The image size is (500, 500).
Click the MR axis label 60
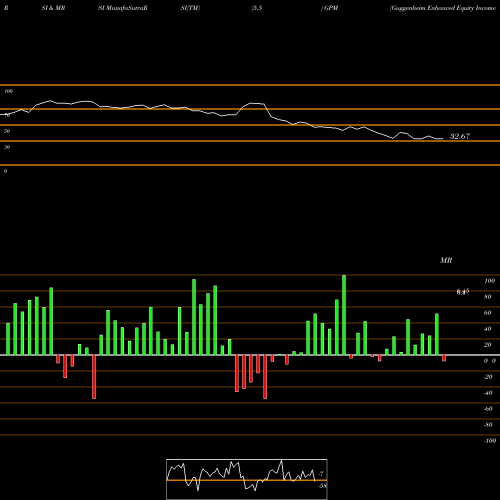488,313
